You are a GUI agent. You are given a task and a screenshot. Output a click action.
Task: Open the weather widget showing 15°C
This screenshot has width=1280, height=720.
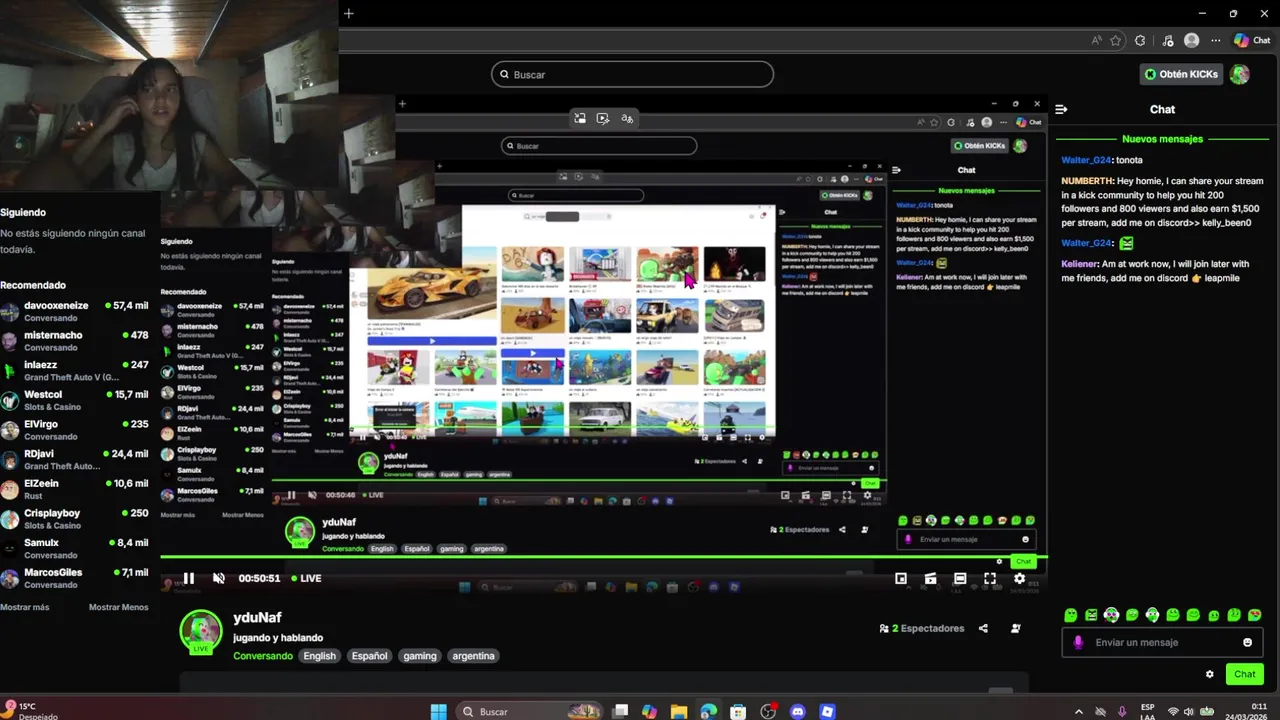[30, 711]
